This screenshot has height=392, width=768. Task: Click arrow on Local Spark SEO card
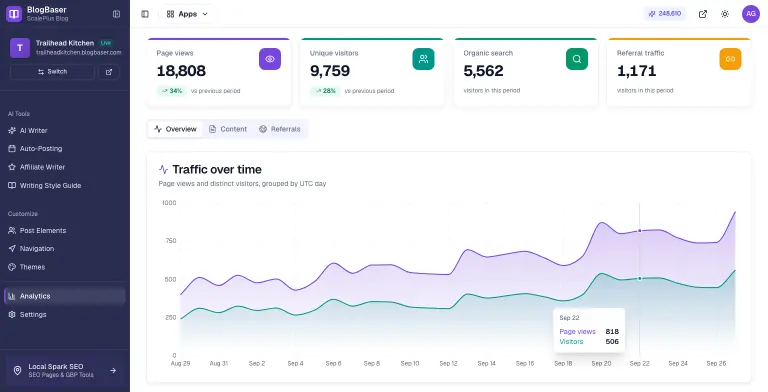click(x=113, y=370)
